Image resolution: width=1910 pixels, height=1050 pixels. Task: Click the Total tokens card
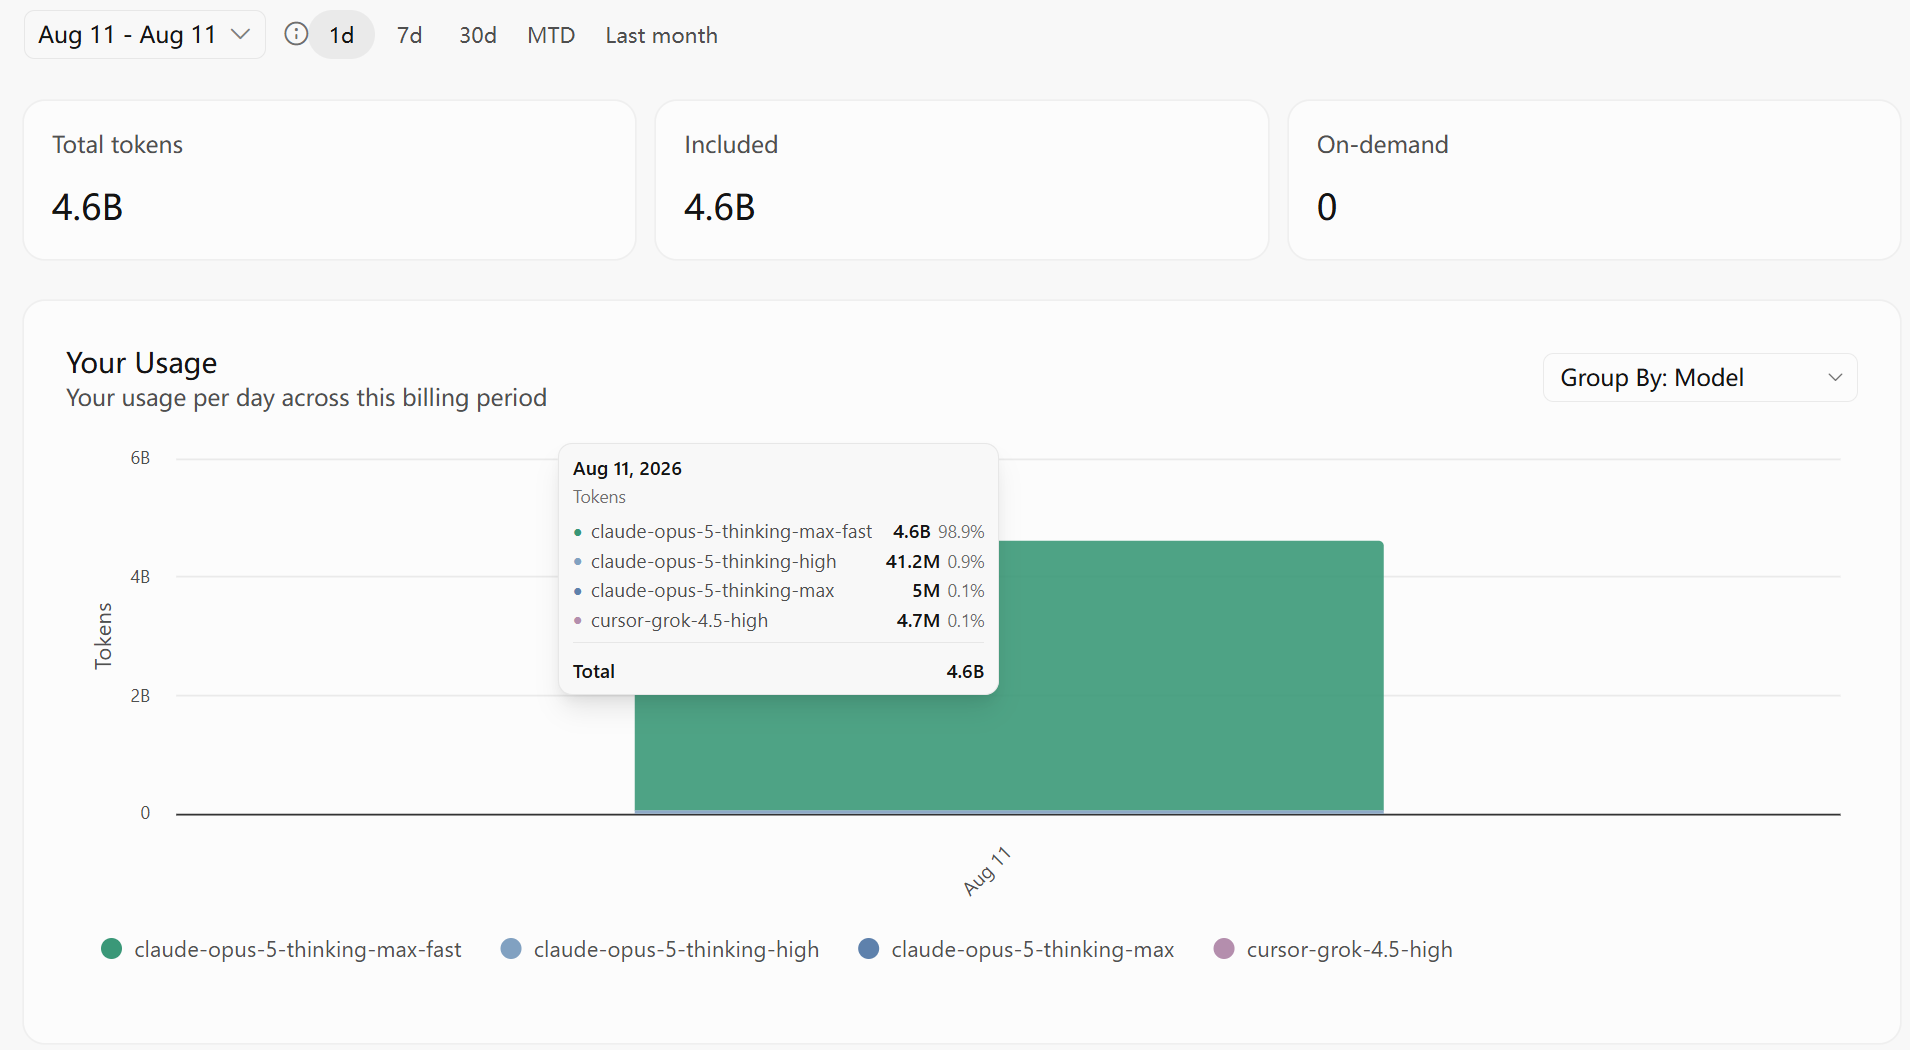tap(330, 180)
